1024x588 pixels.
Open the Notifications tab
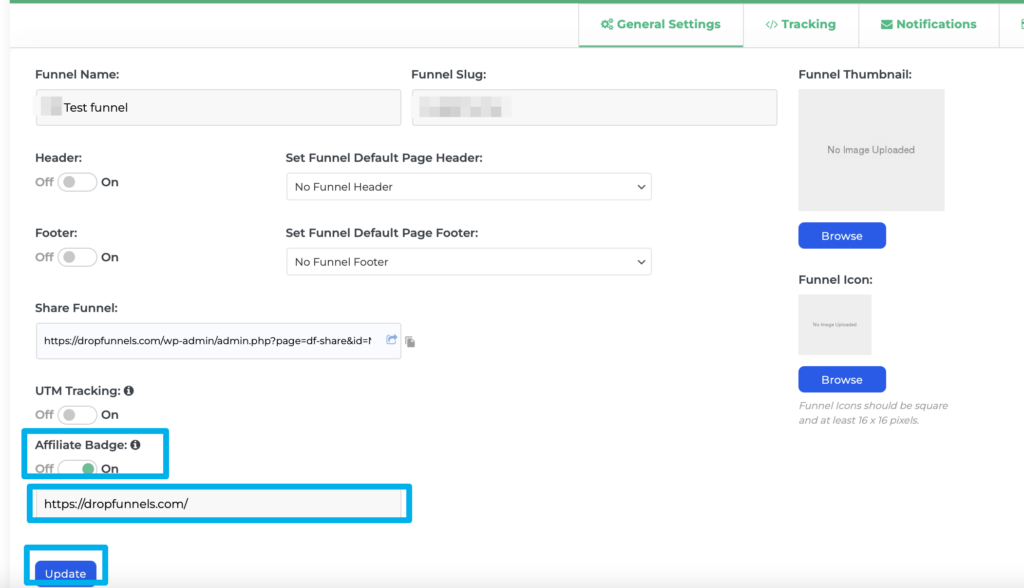927,24
